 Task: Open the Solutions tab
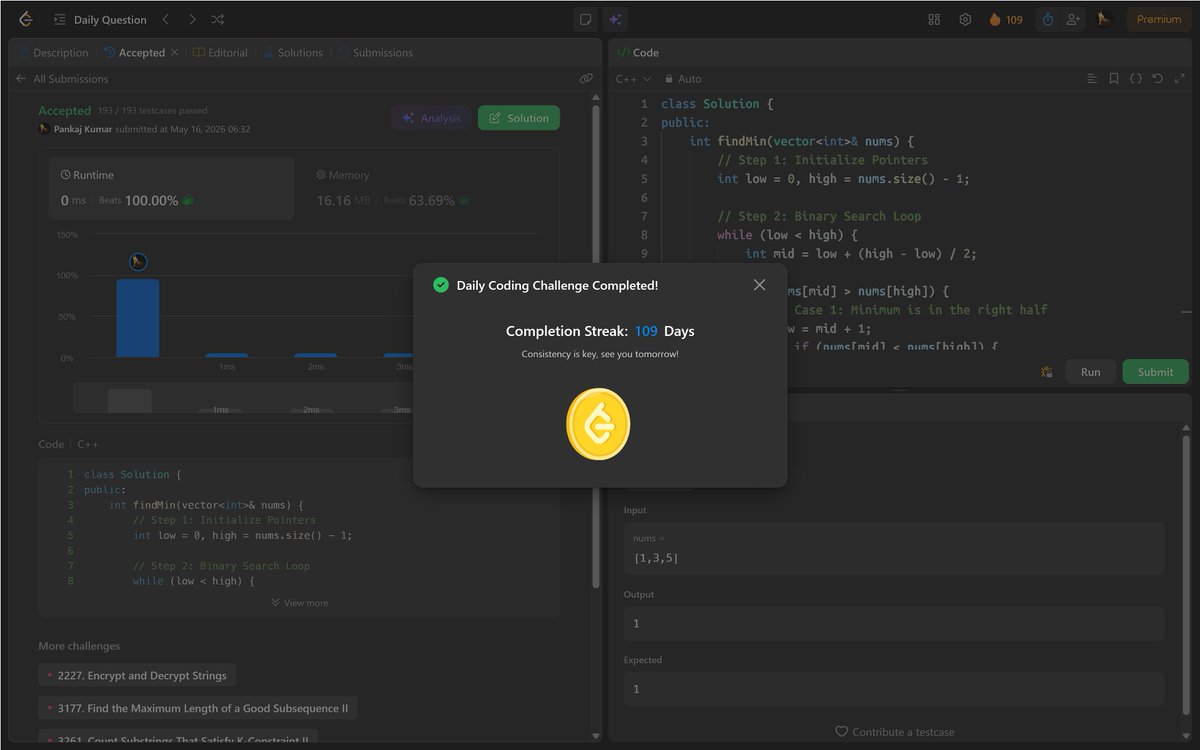click(x=293, y=52)
